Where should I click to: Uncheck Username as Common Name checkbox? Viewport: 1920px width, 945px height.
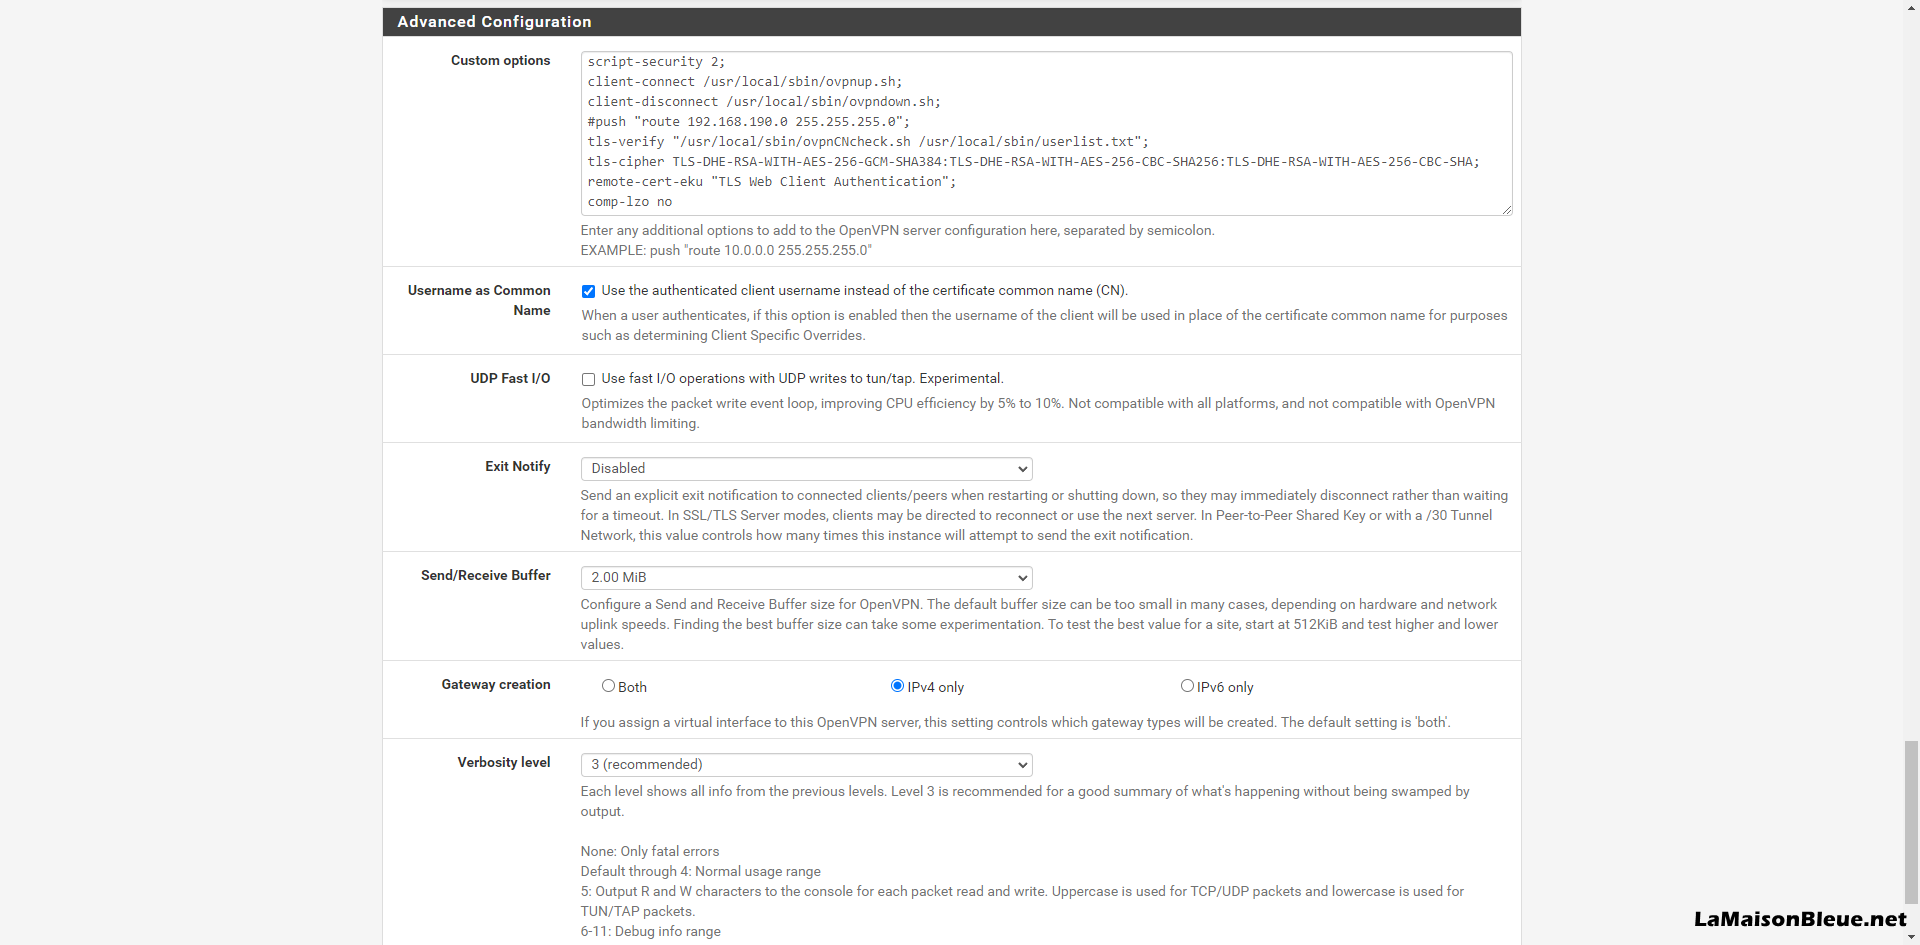point(588,291)
